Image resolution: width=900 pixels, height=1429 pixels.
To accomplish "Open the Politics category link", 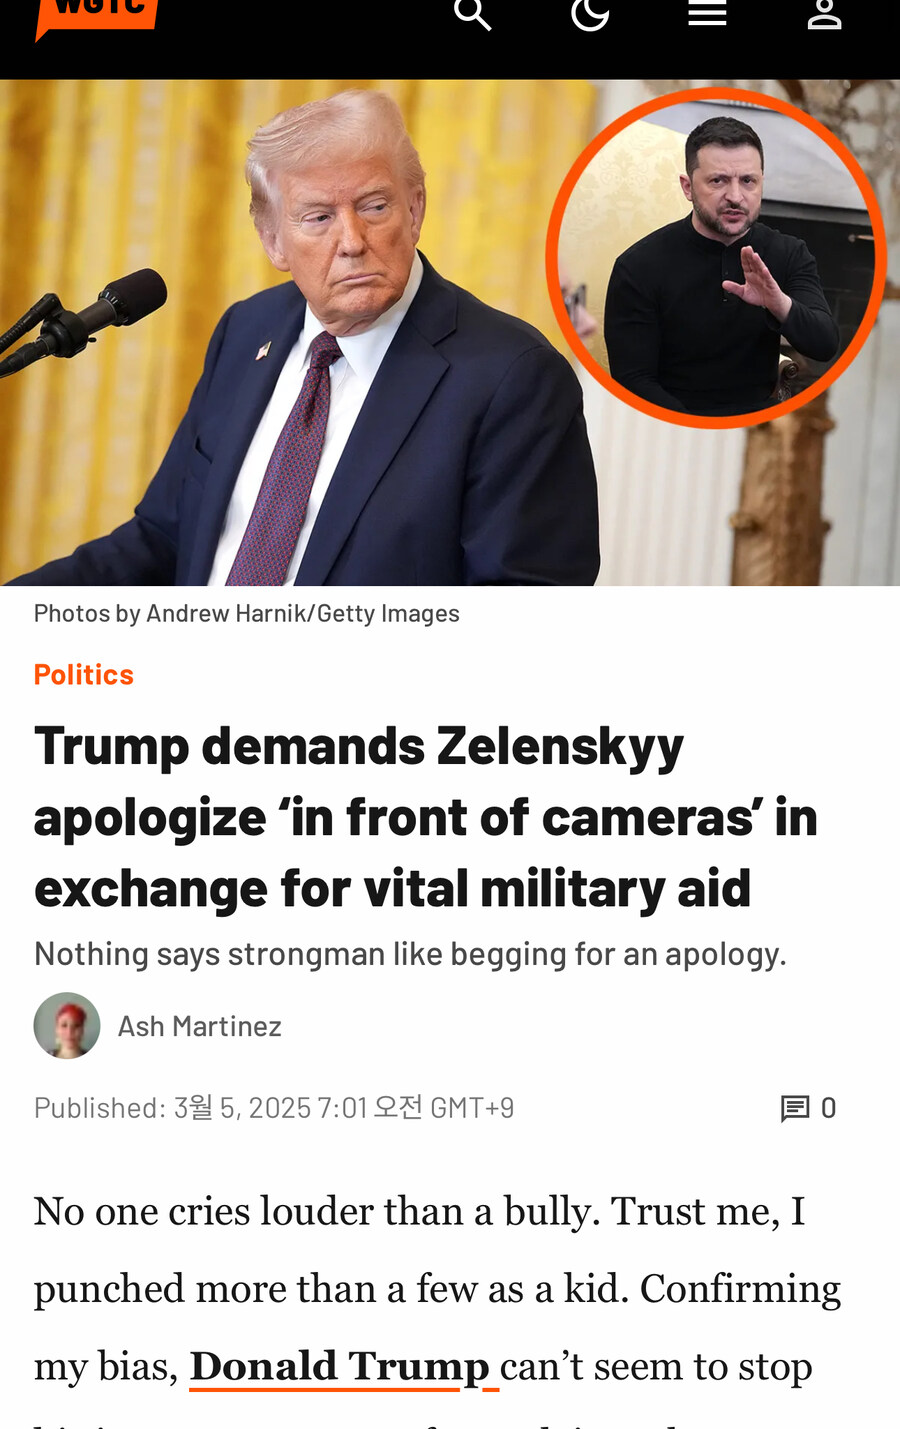I will pyautogui.click(x=84, y=675).
